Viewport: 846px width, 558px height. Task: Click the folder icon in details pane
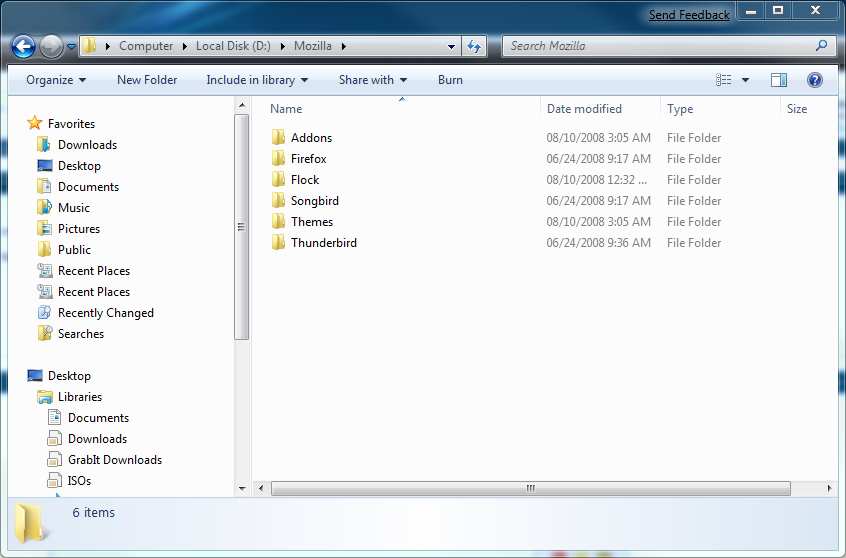point(31,522)
